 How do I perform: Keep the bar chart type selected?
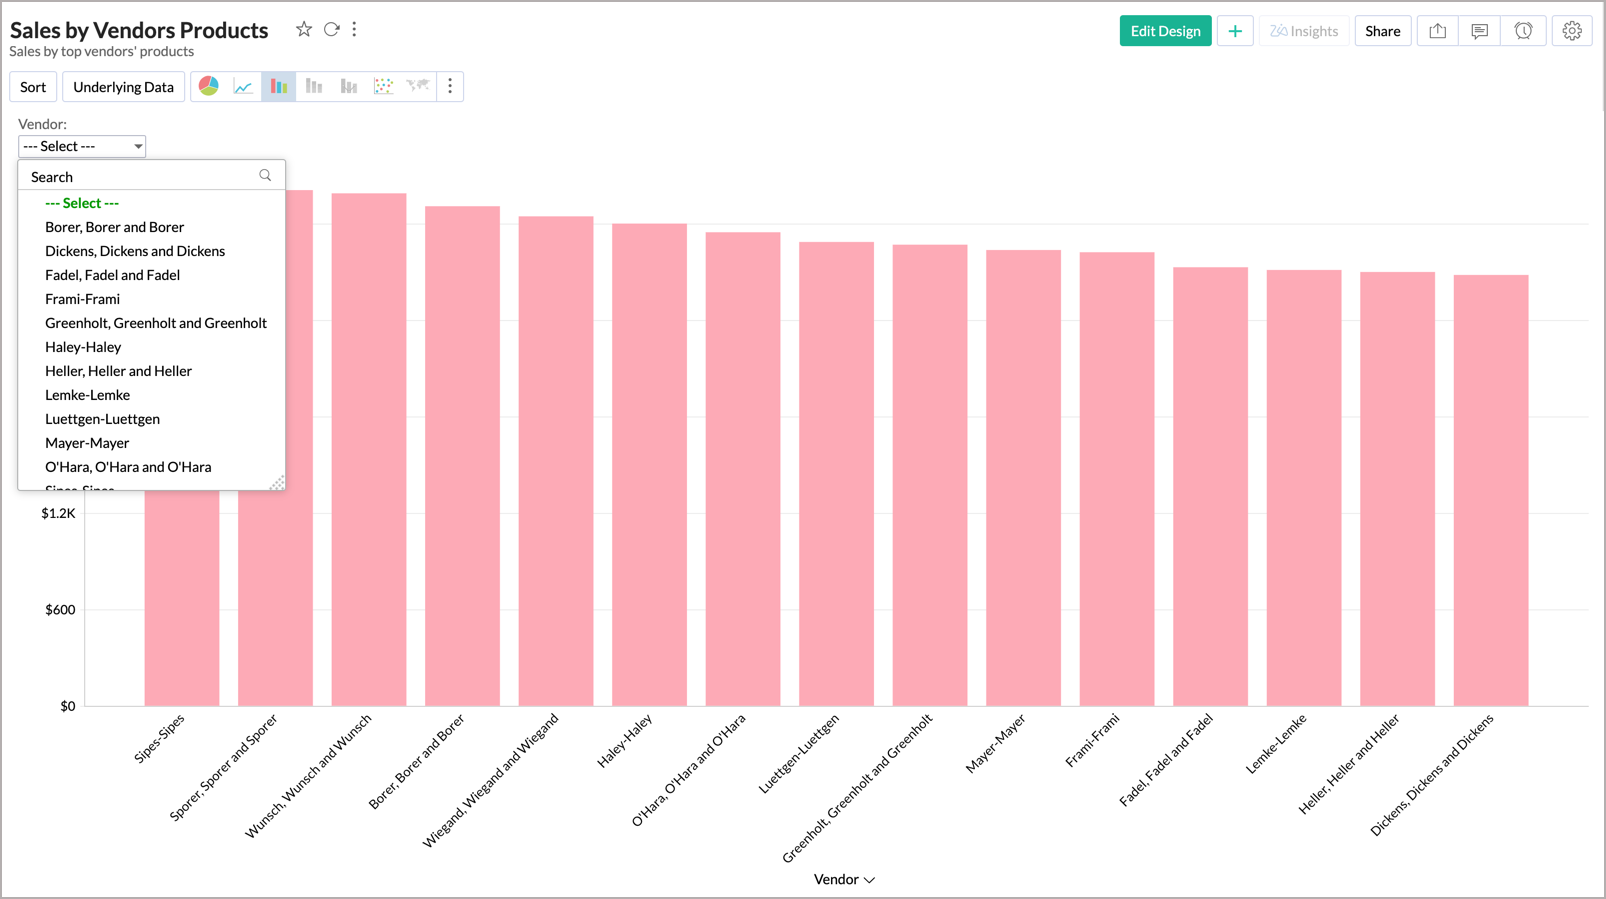pos(278,86)
